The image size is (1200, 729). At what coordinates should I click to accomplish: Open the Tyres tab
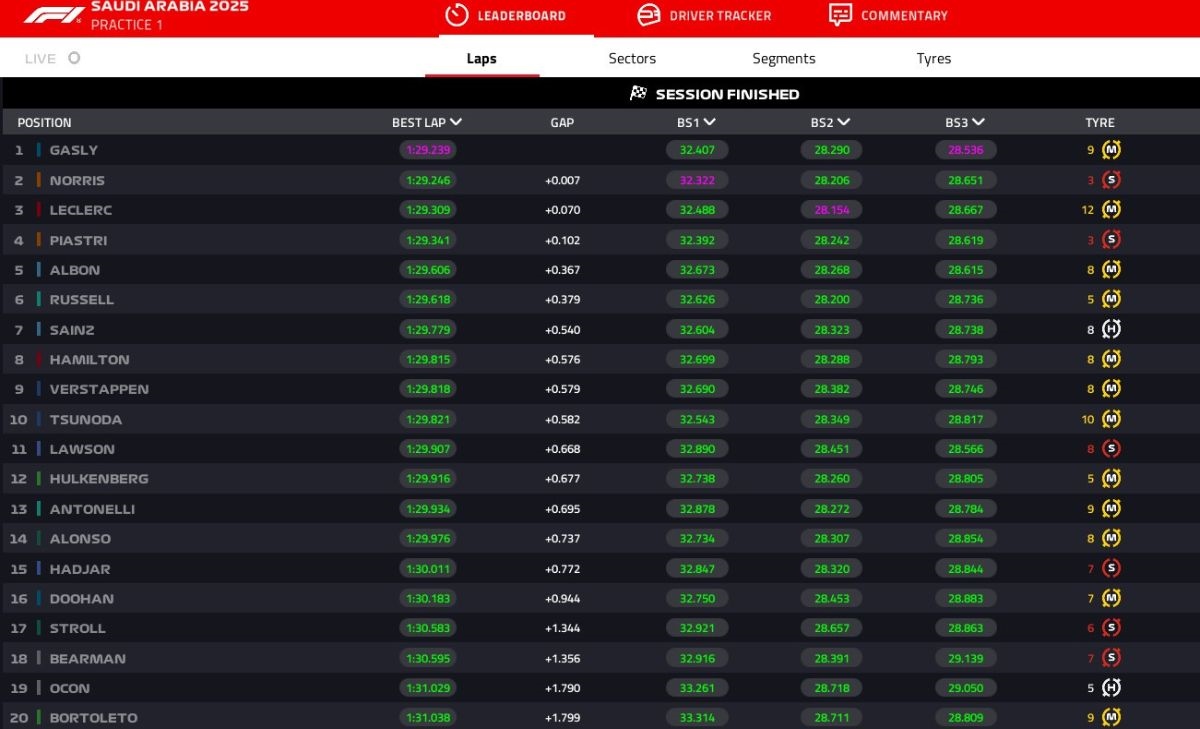(932, 58)
